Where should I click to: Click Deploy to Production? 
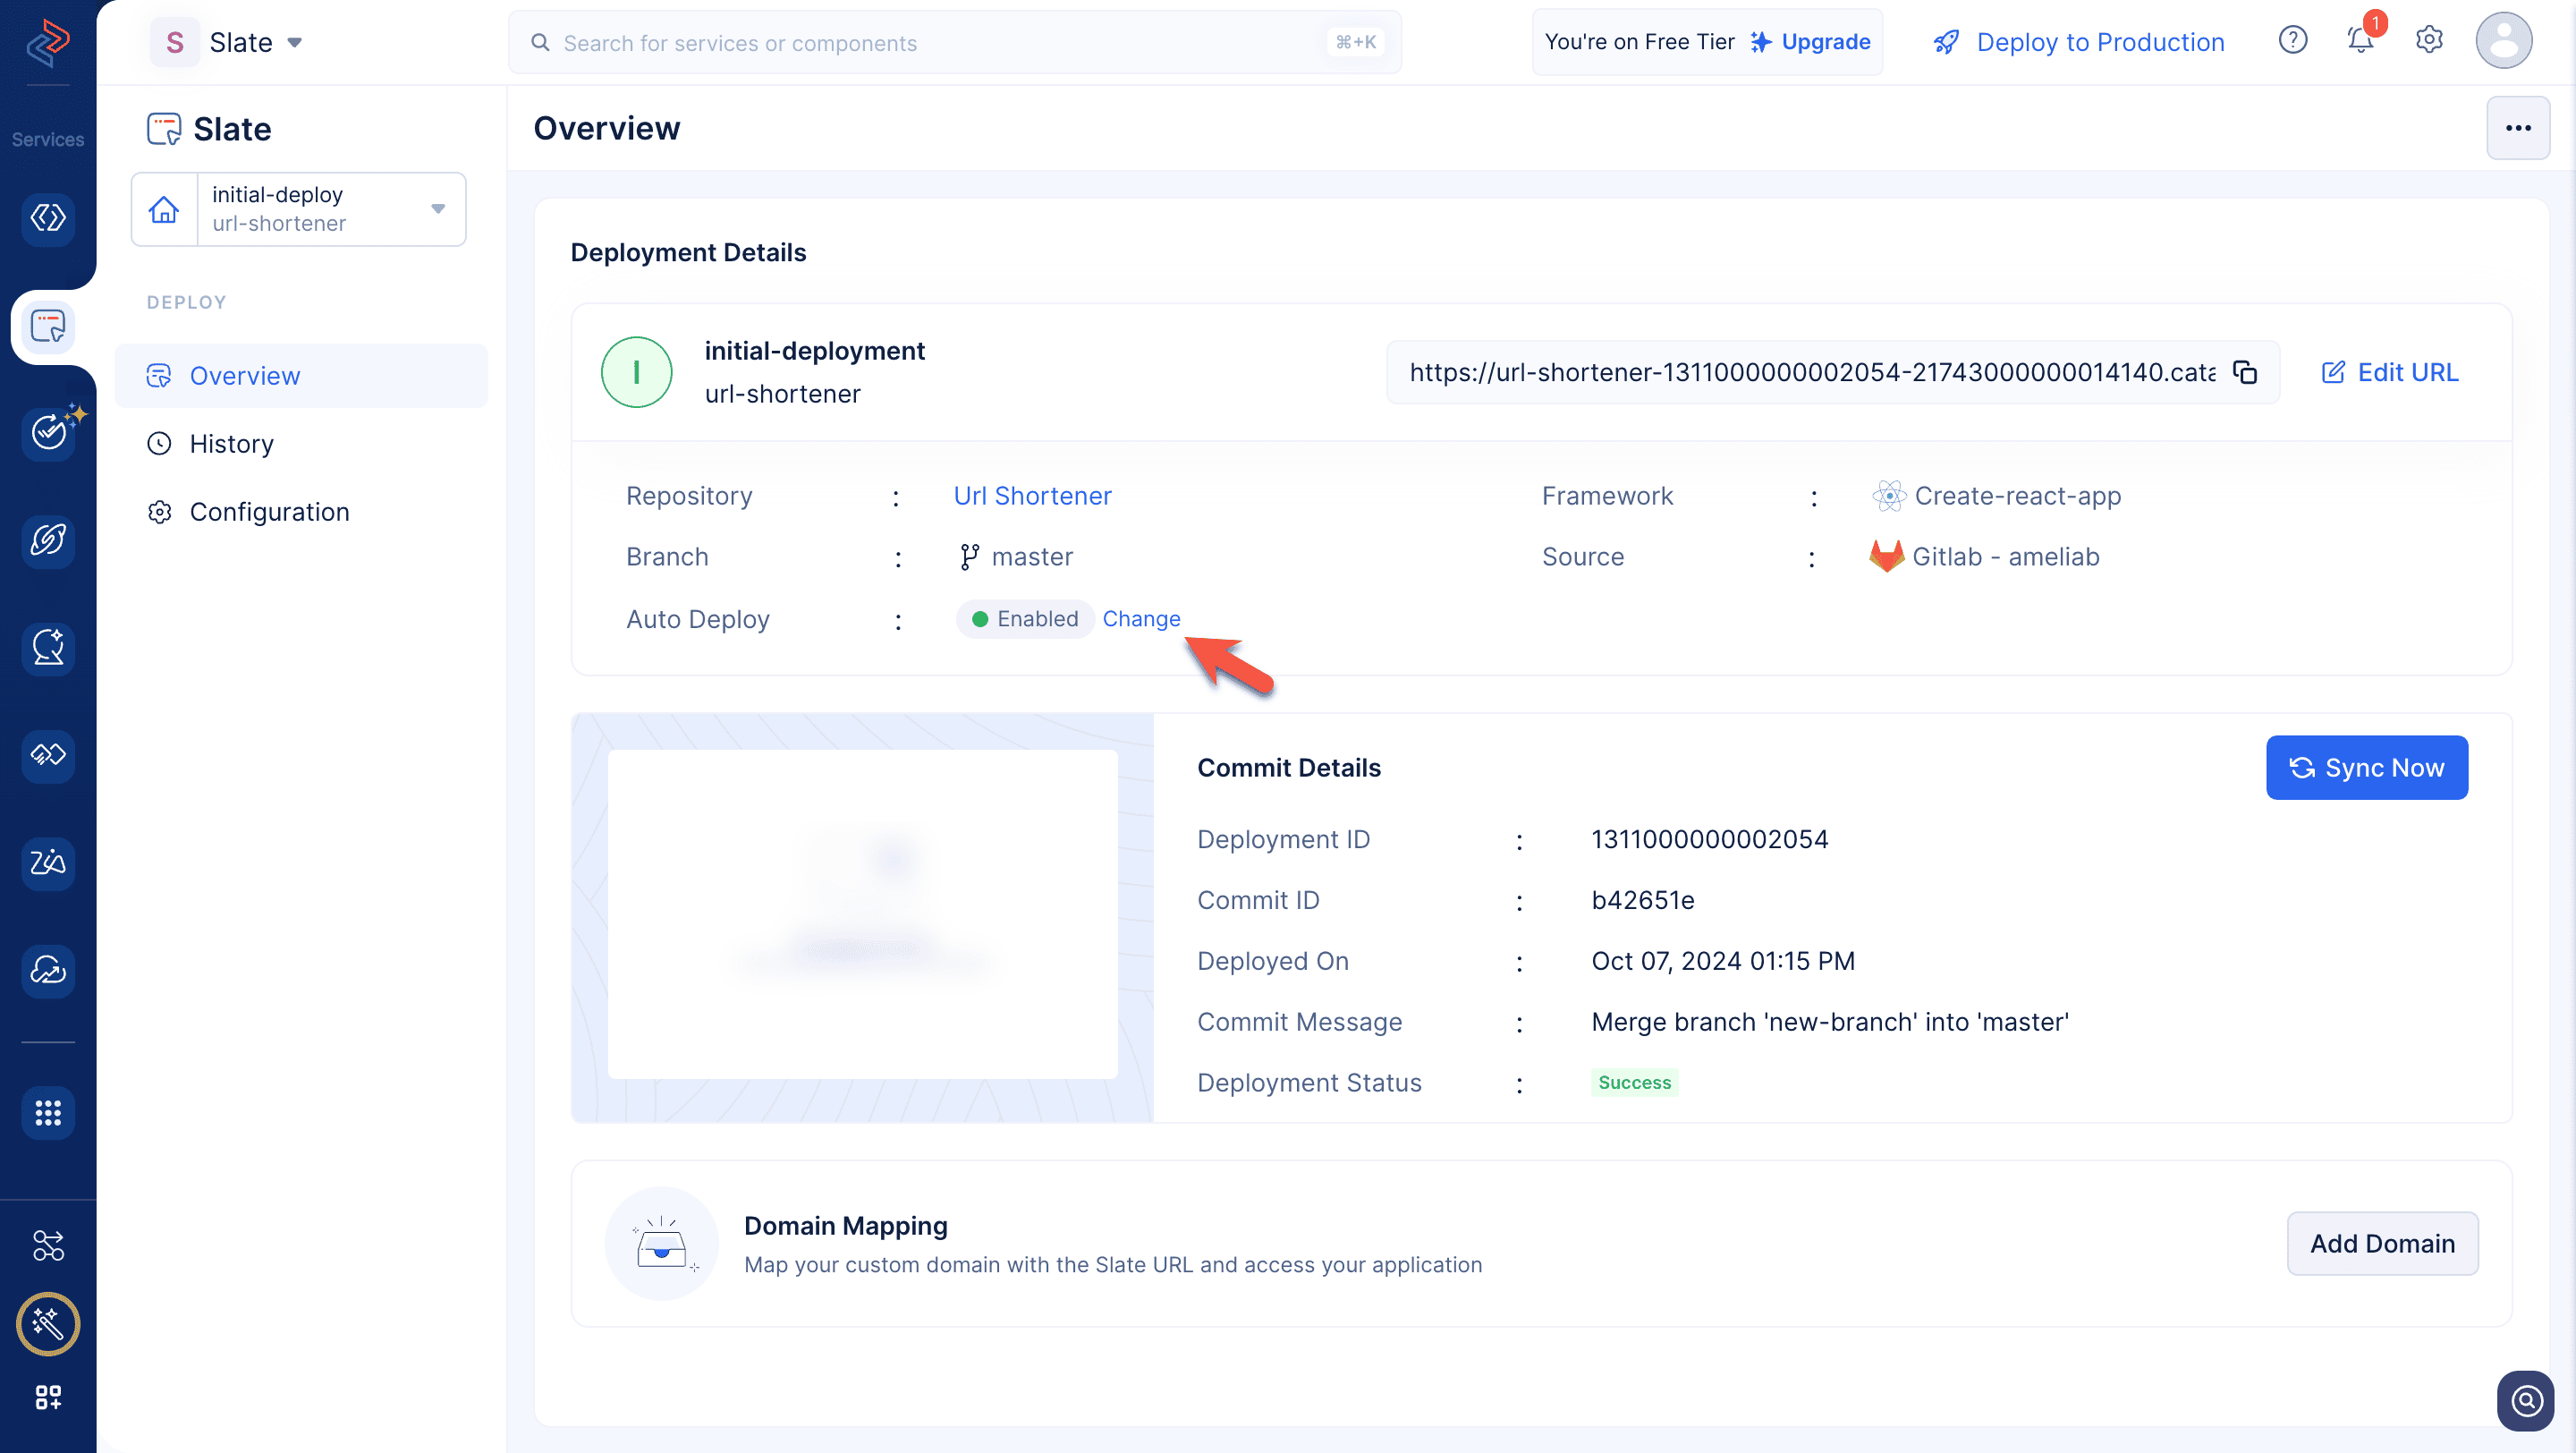coord(2078,42)
